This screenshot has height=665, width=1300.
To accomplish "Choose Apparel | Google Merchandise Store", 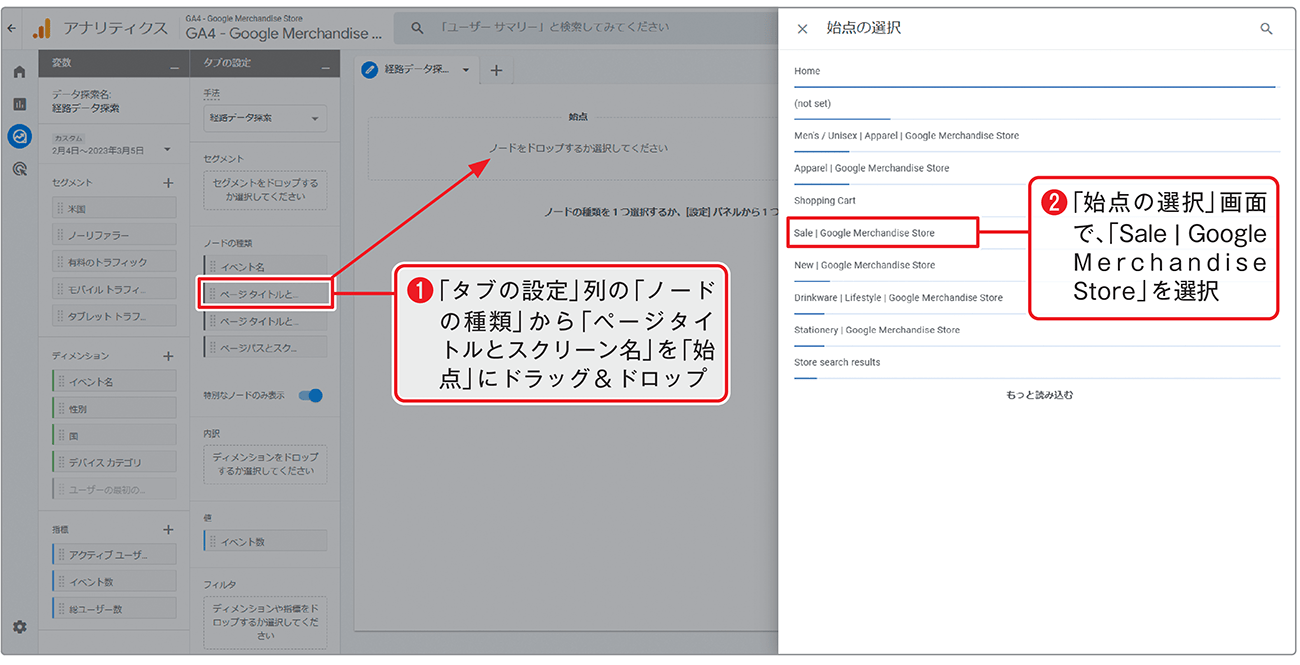I will click(1037, 169).
